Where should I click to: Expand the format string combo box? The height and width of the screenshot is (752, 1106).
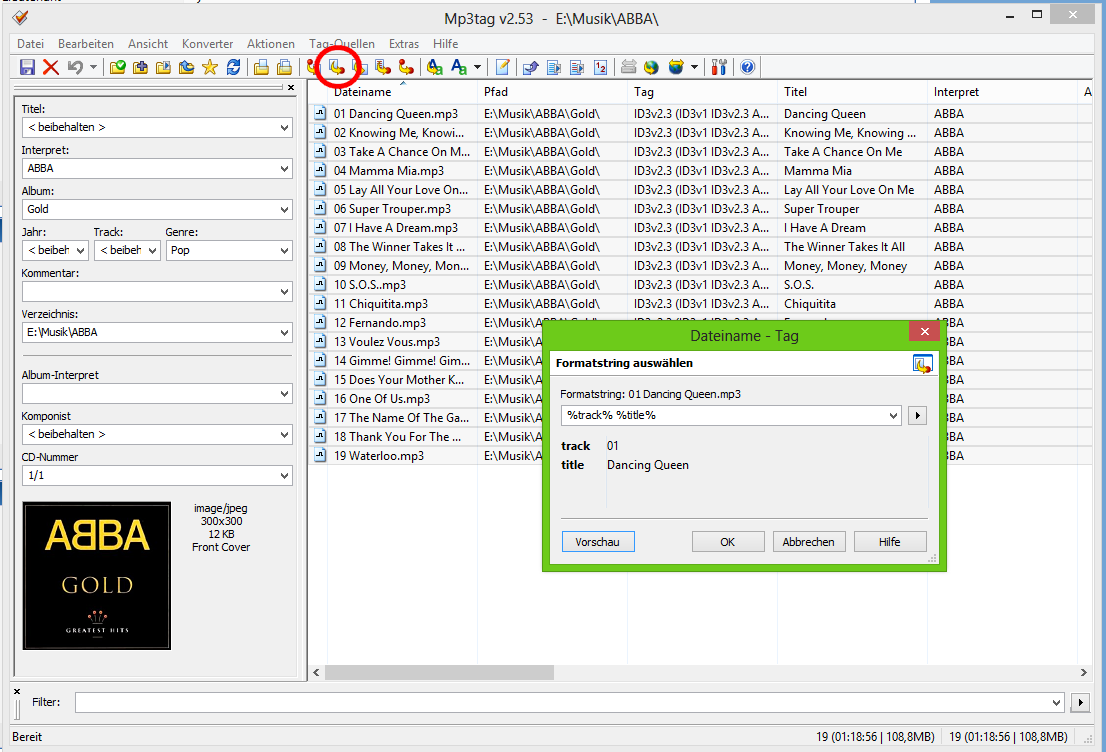click(893, 416)
